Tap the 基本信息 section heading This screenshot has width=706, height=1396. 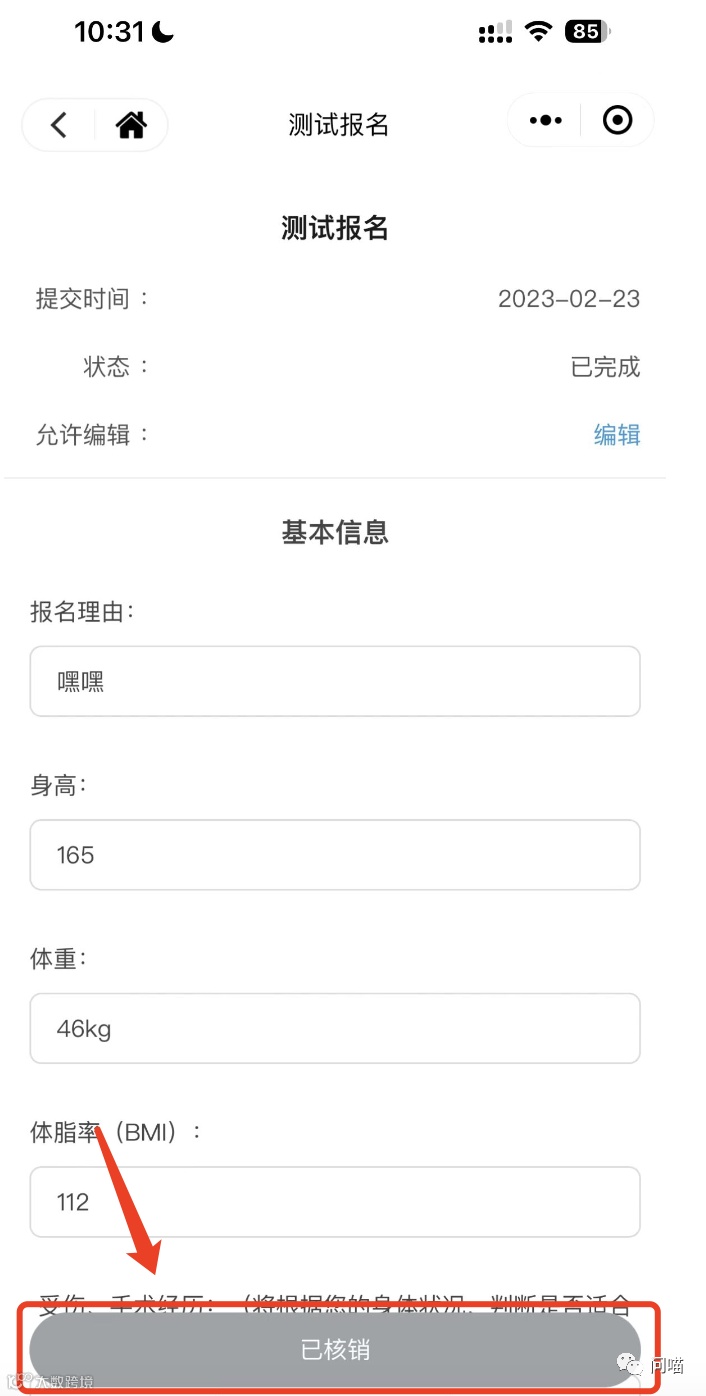[x=335, y=532]
